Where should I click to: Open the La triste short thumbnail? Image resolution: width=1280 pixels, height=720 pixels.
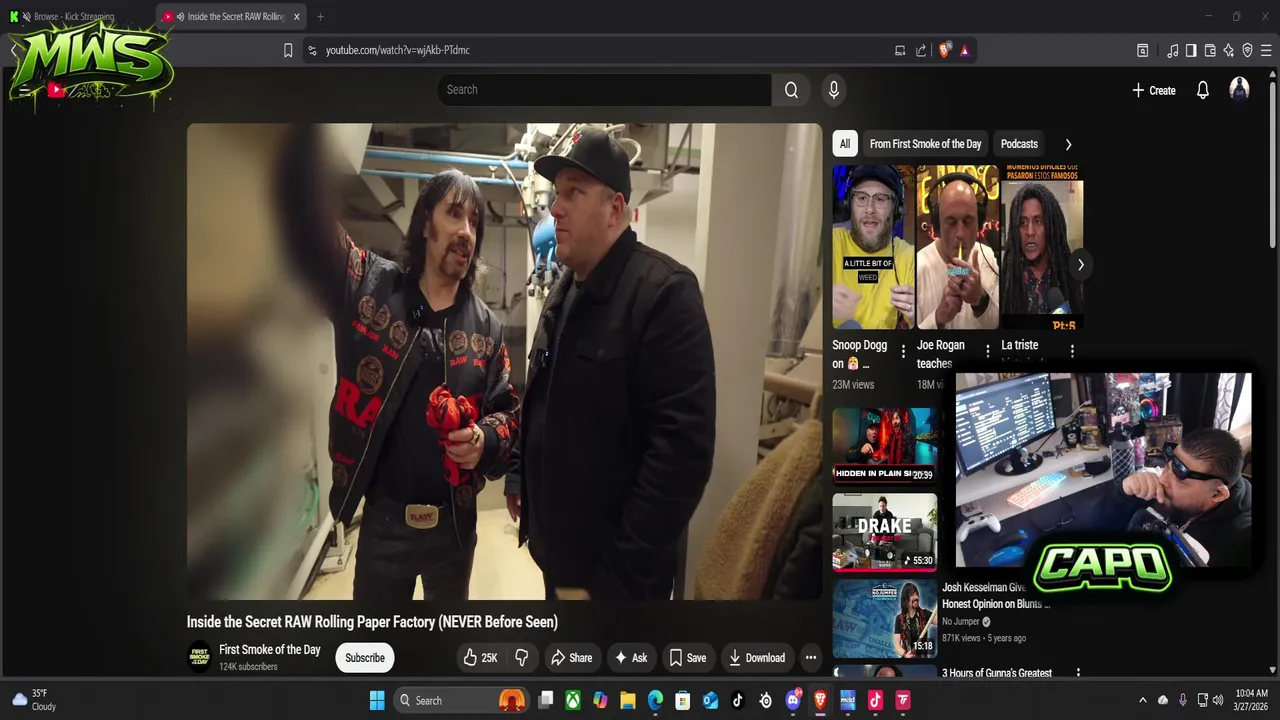click(x=1042, y=247)
